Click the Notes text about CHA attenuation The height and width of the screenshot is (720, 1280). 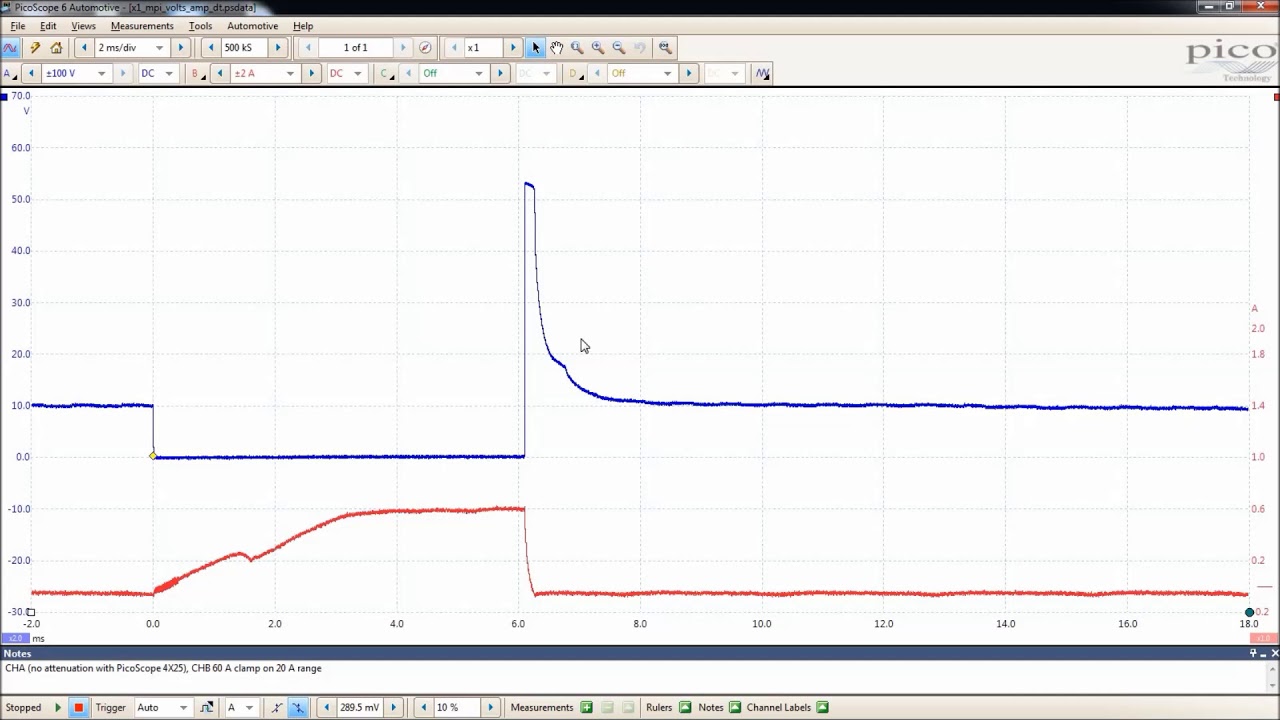point(163,668)
